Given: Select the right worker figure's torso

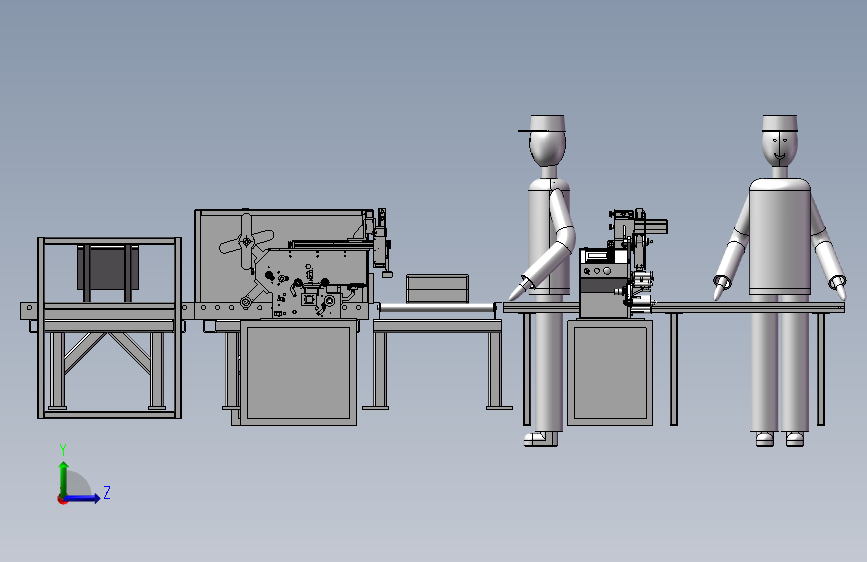Looking at the screenshot, I should click(780, 237).
